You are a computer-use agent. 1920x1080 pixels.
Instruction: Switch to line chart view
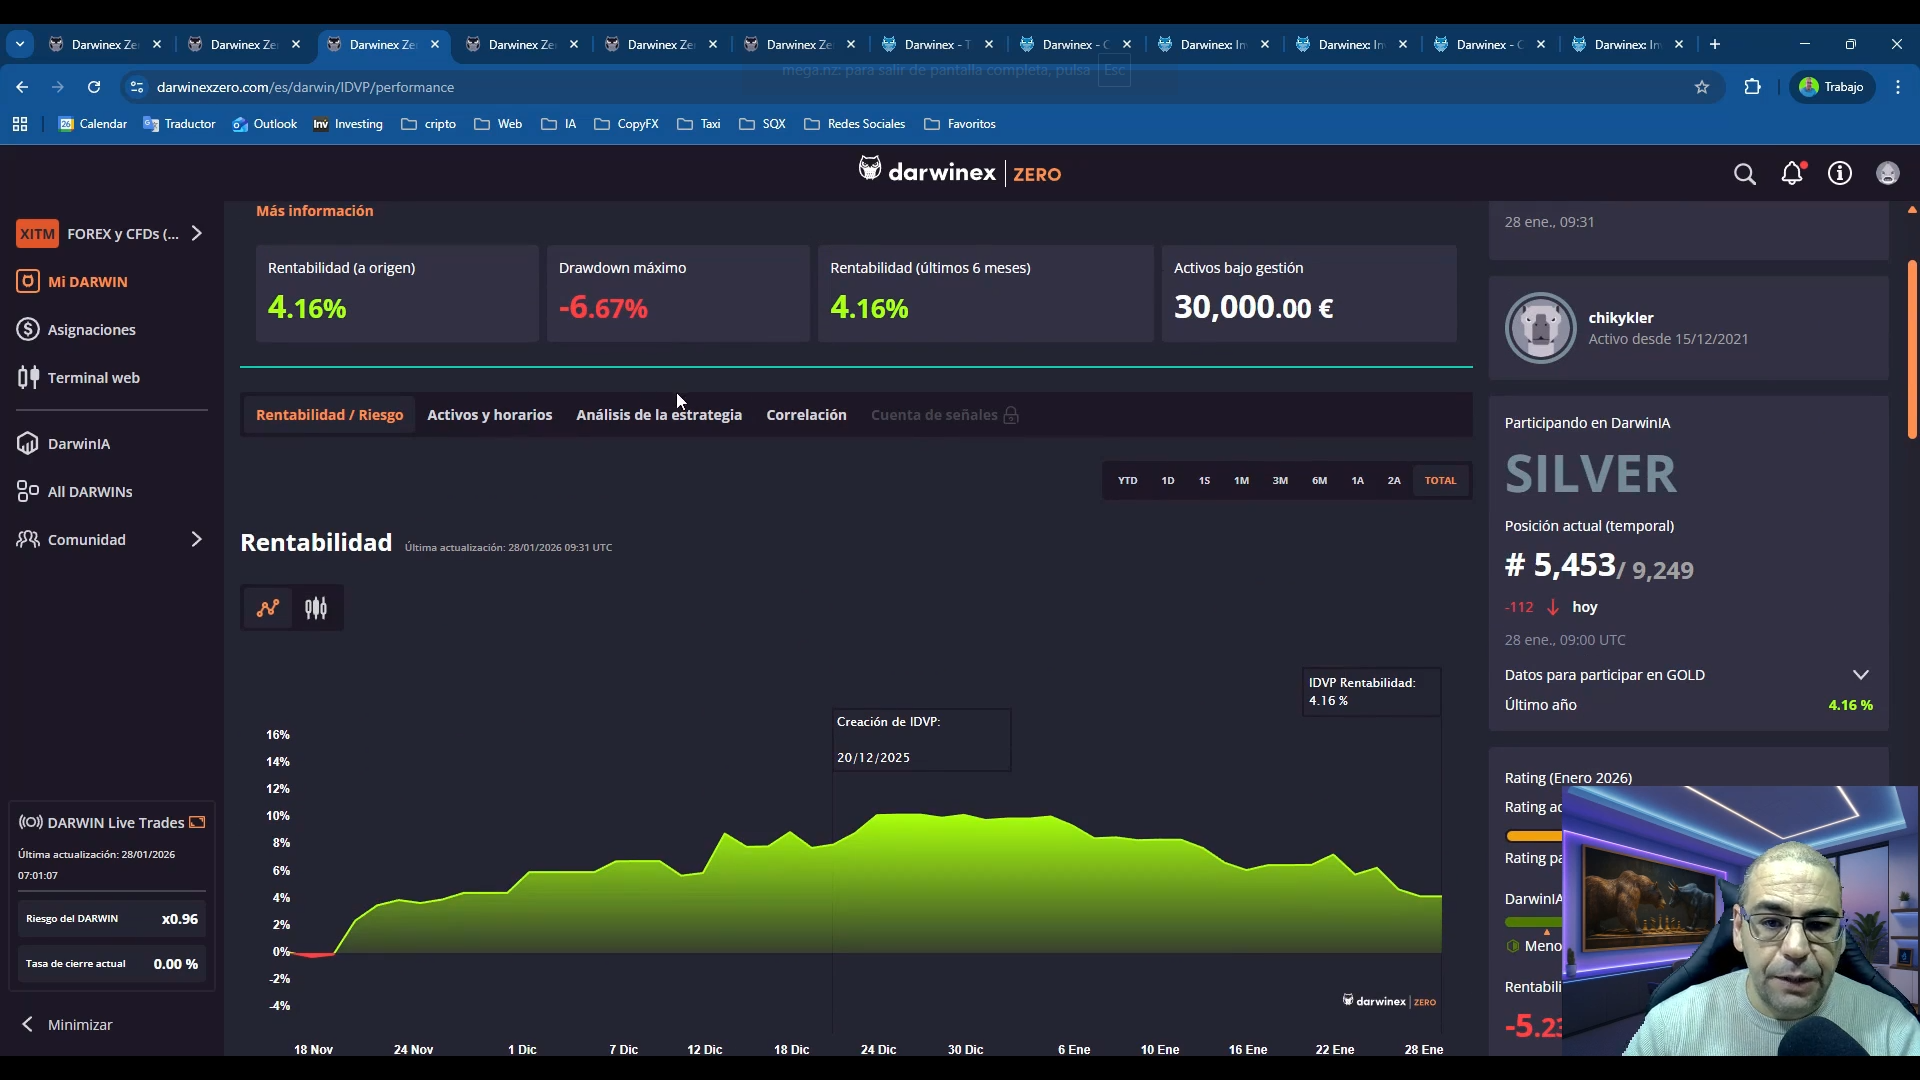[268, 608]
